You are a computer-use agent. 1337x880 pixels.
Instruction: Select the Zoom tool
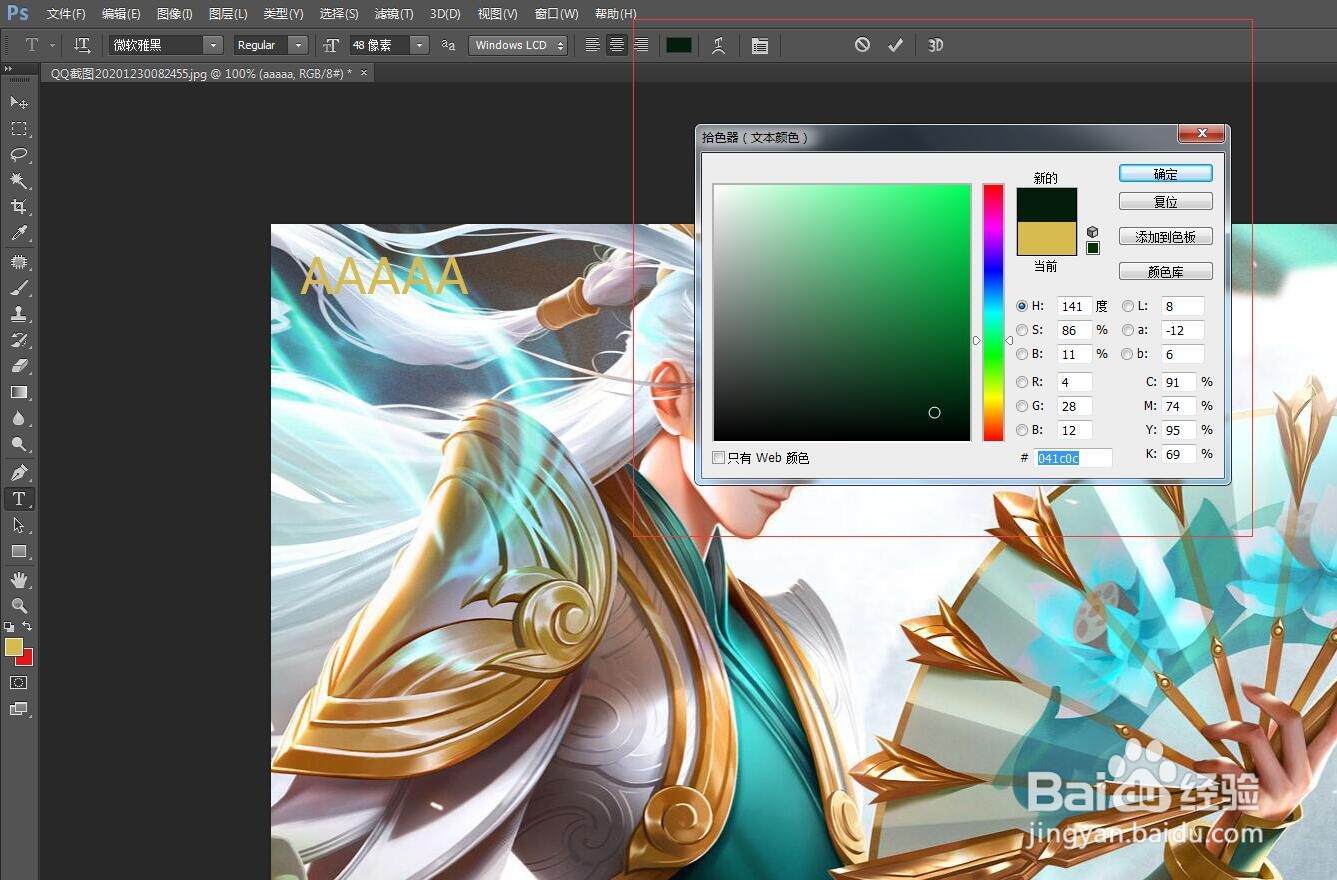coord(19,605)
